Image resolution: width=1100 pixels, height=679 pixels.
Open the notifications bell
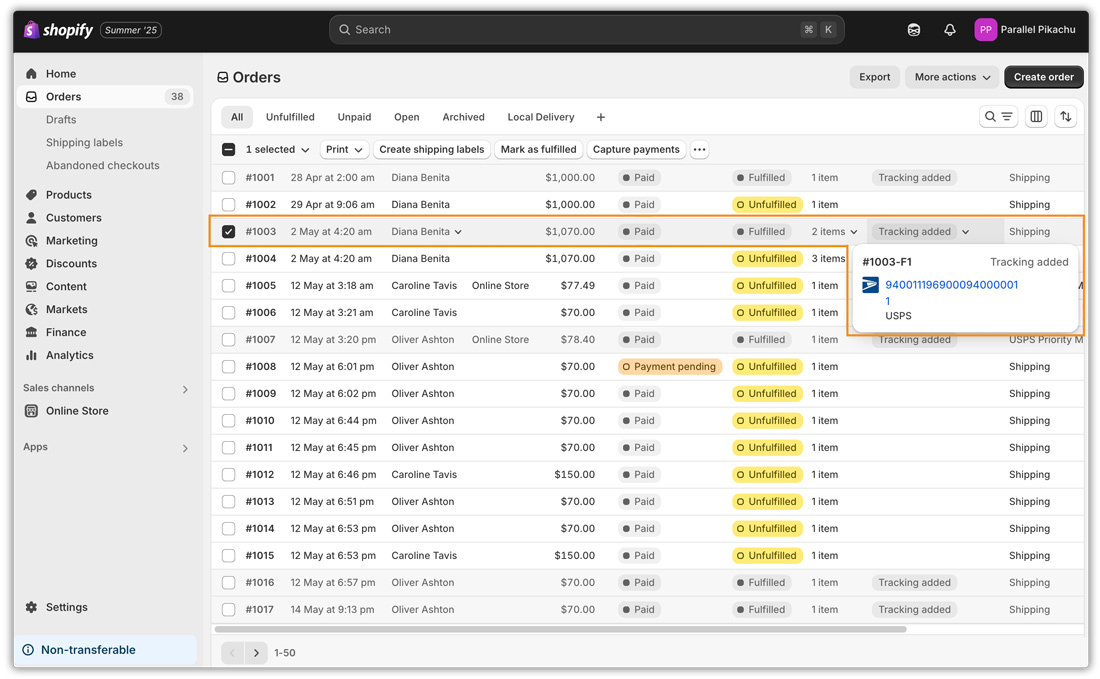pyautogui.click(x=949, y=29)
